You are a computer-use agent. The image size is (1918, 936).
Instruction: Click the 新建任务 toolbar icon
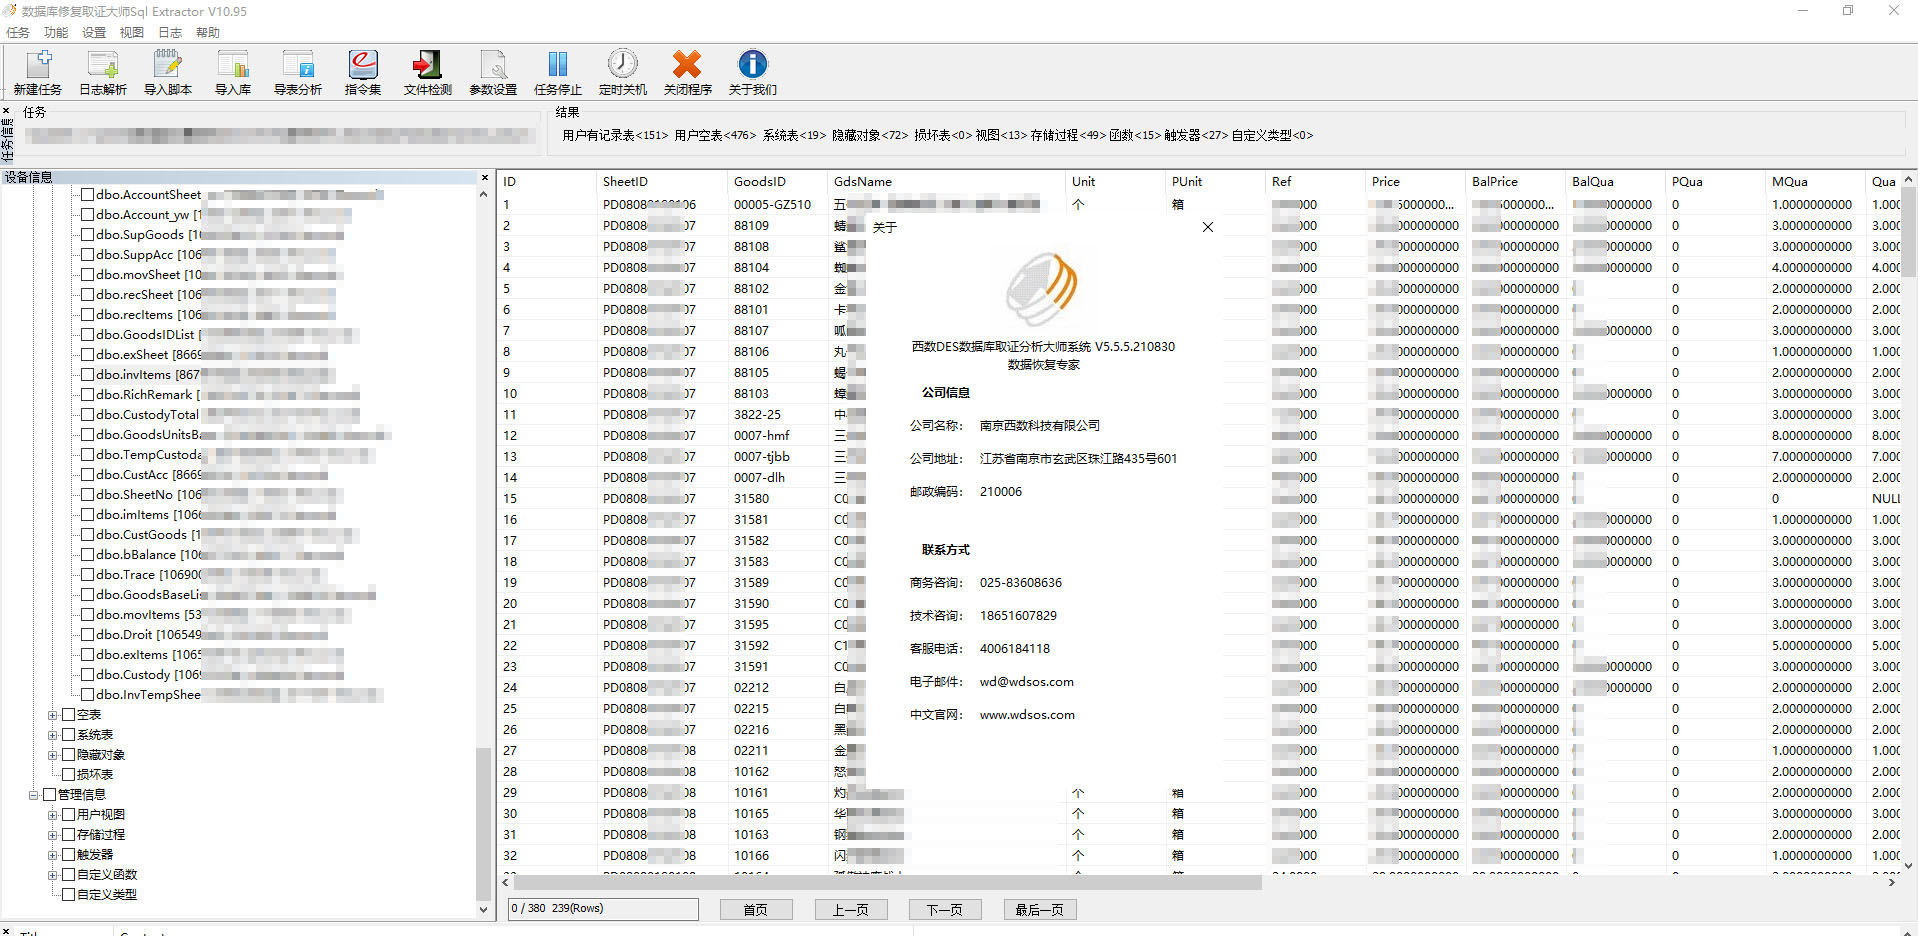point(38,72)
